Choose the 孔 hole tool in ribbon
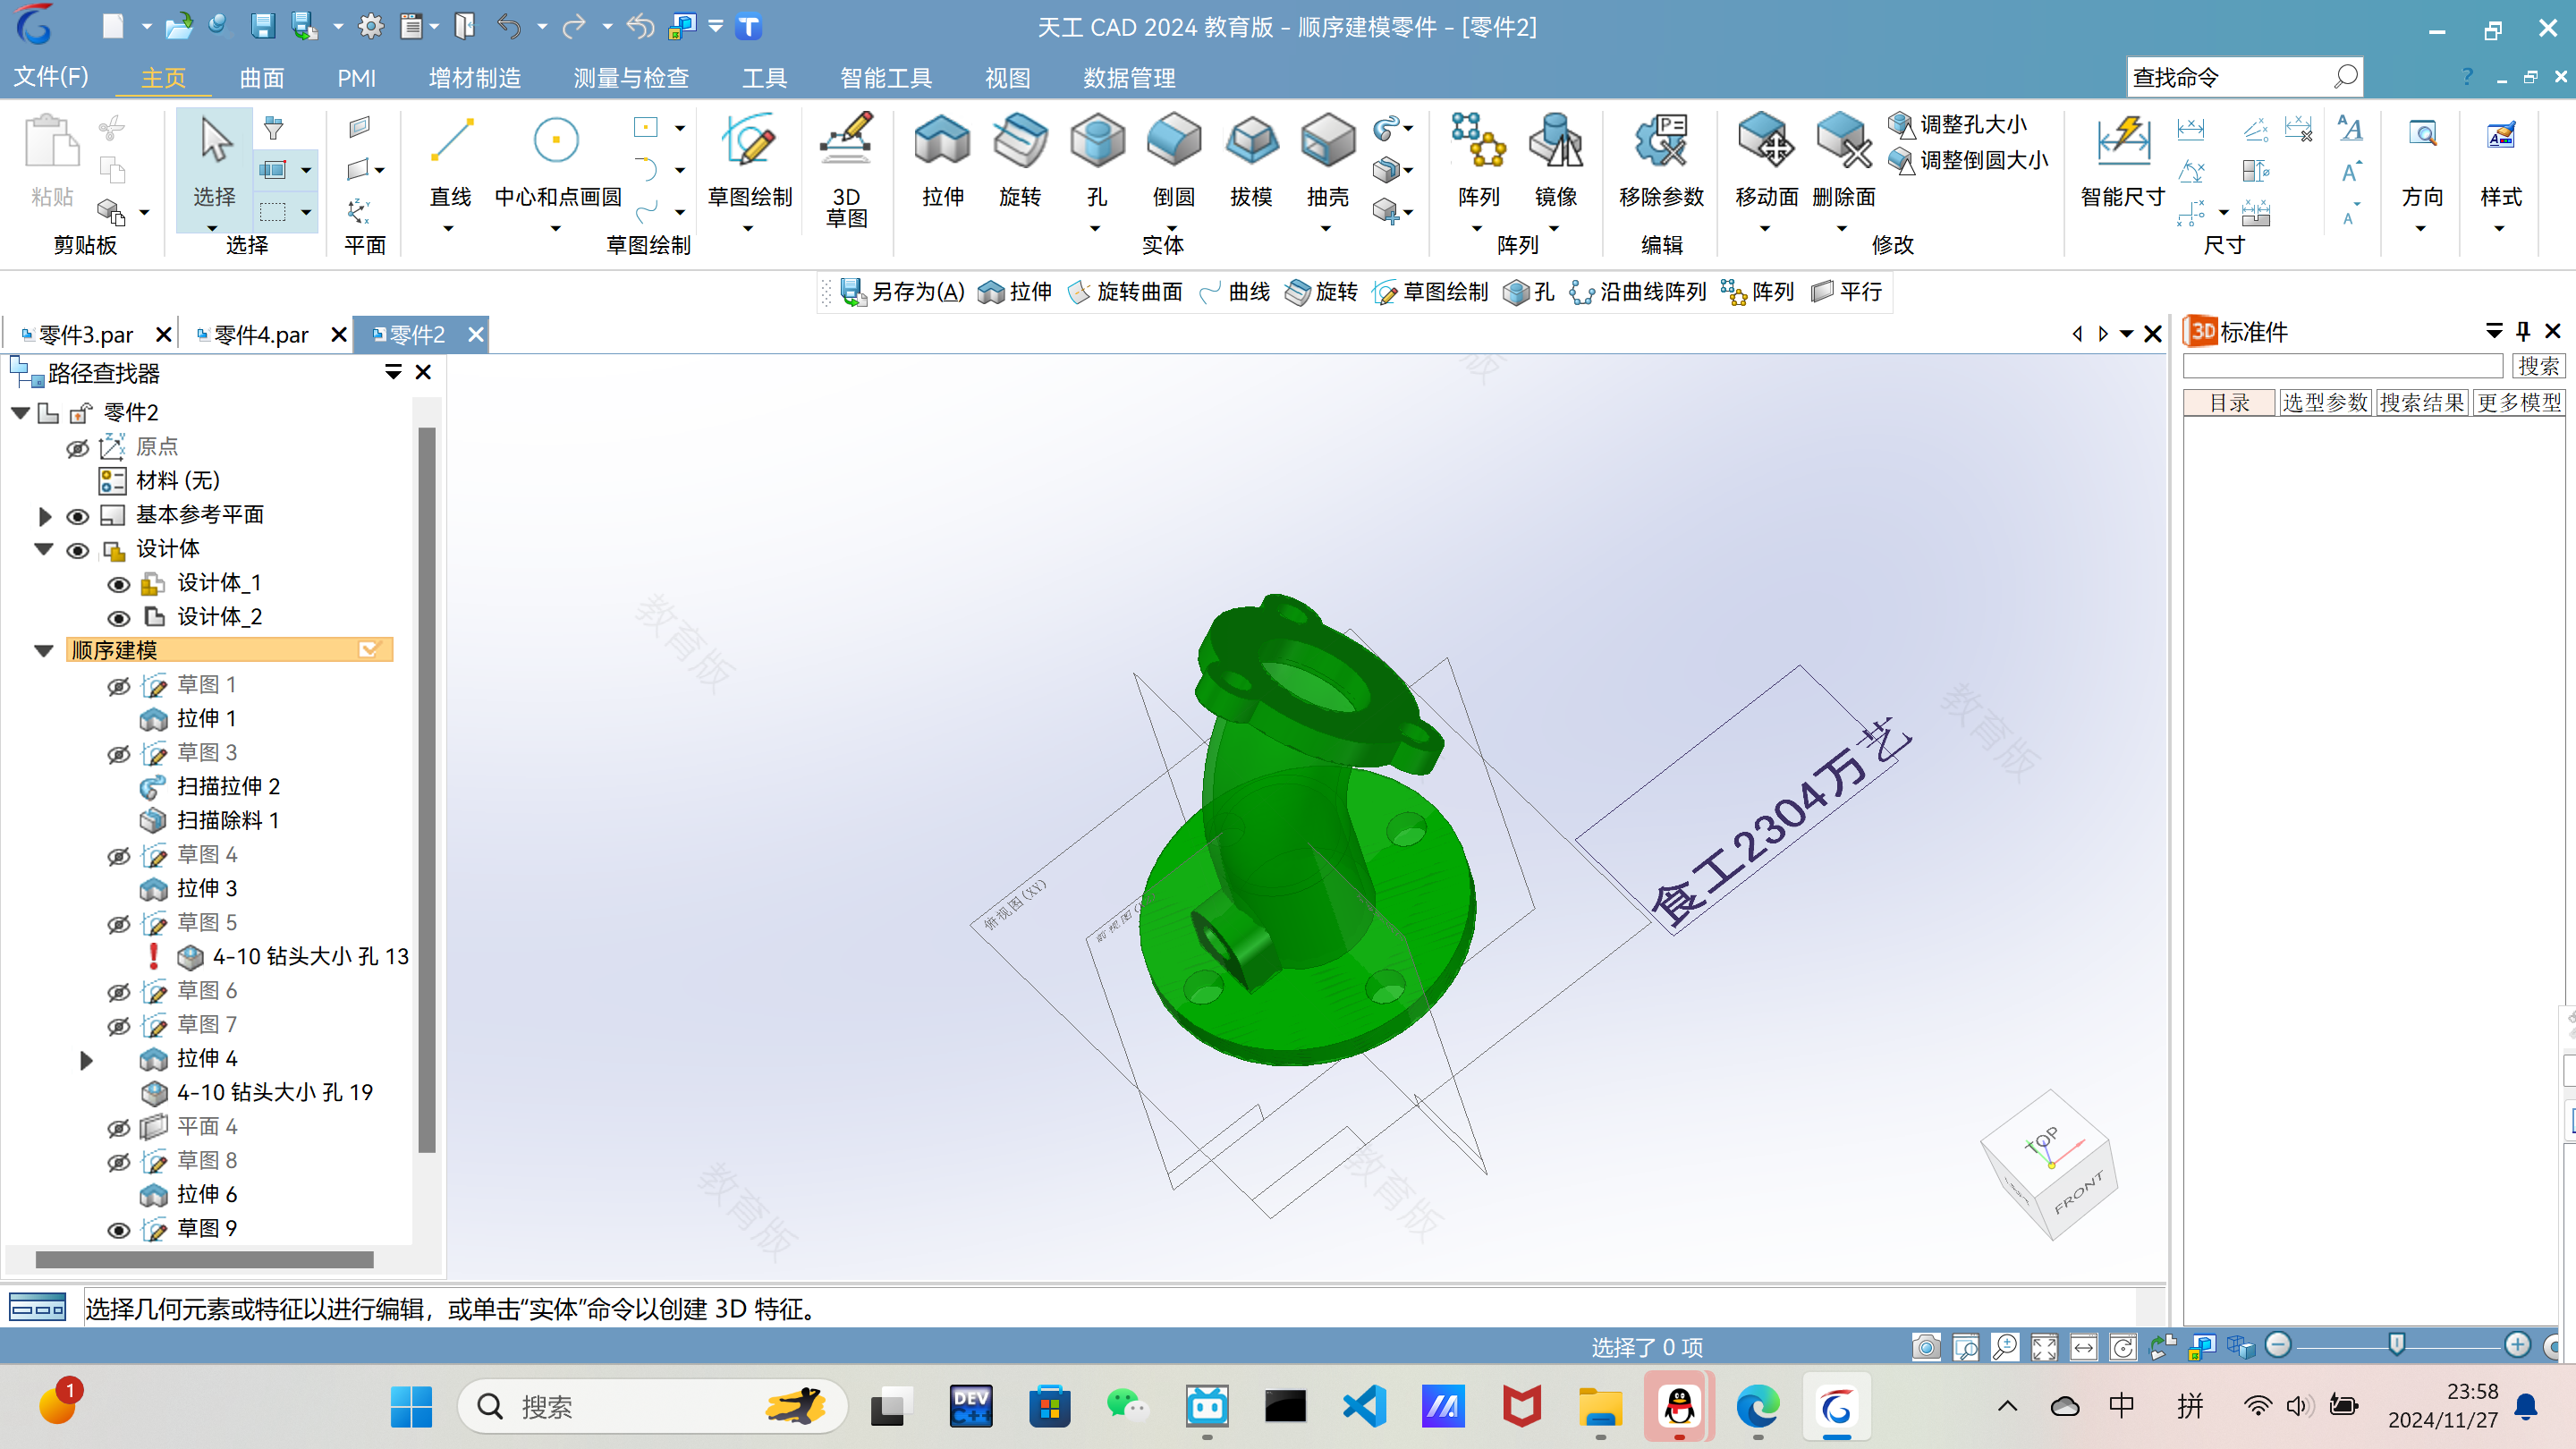 coord(1096,160)
